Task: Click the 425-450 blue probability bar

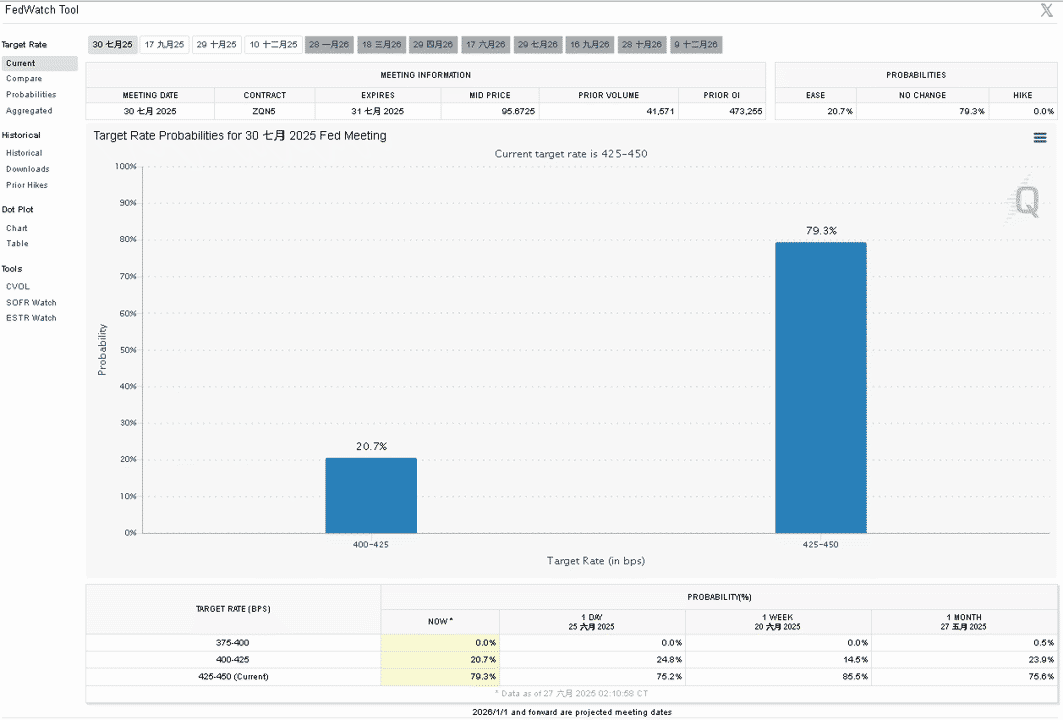Action: click(x=821, y=388)
